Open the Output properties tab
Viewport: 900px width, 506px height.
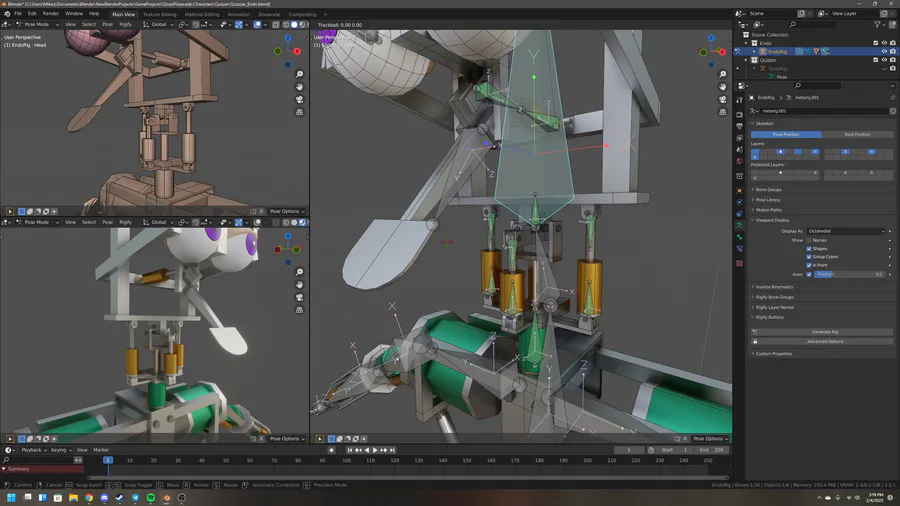pyautogui.click(x=739, y=126)
